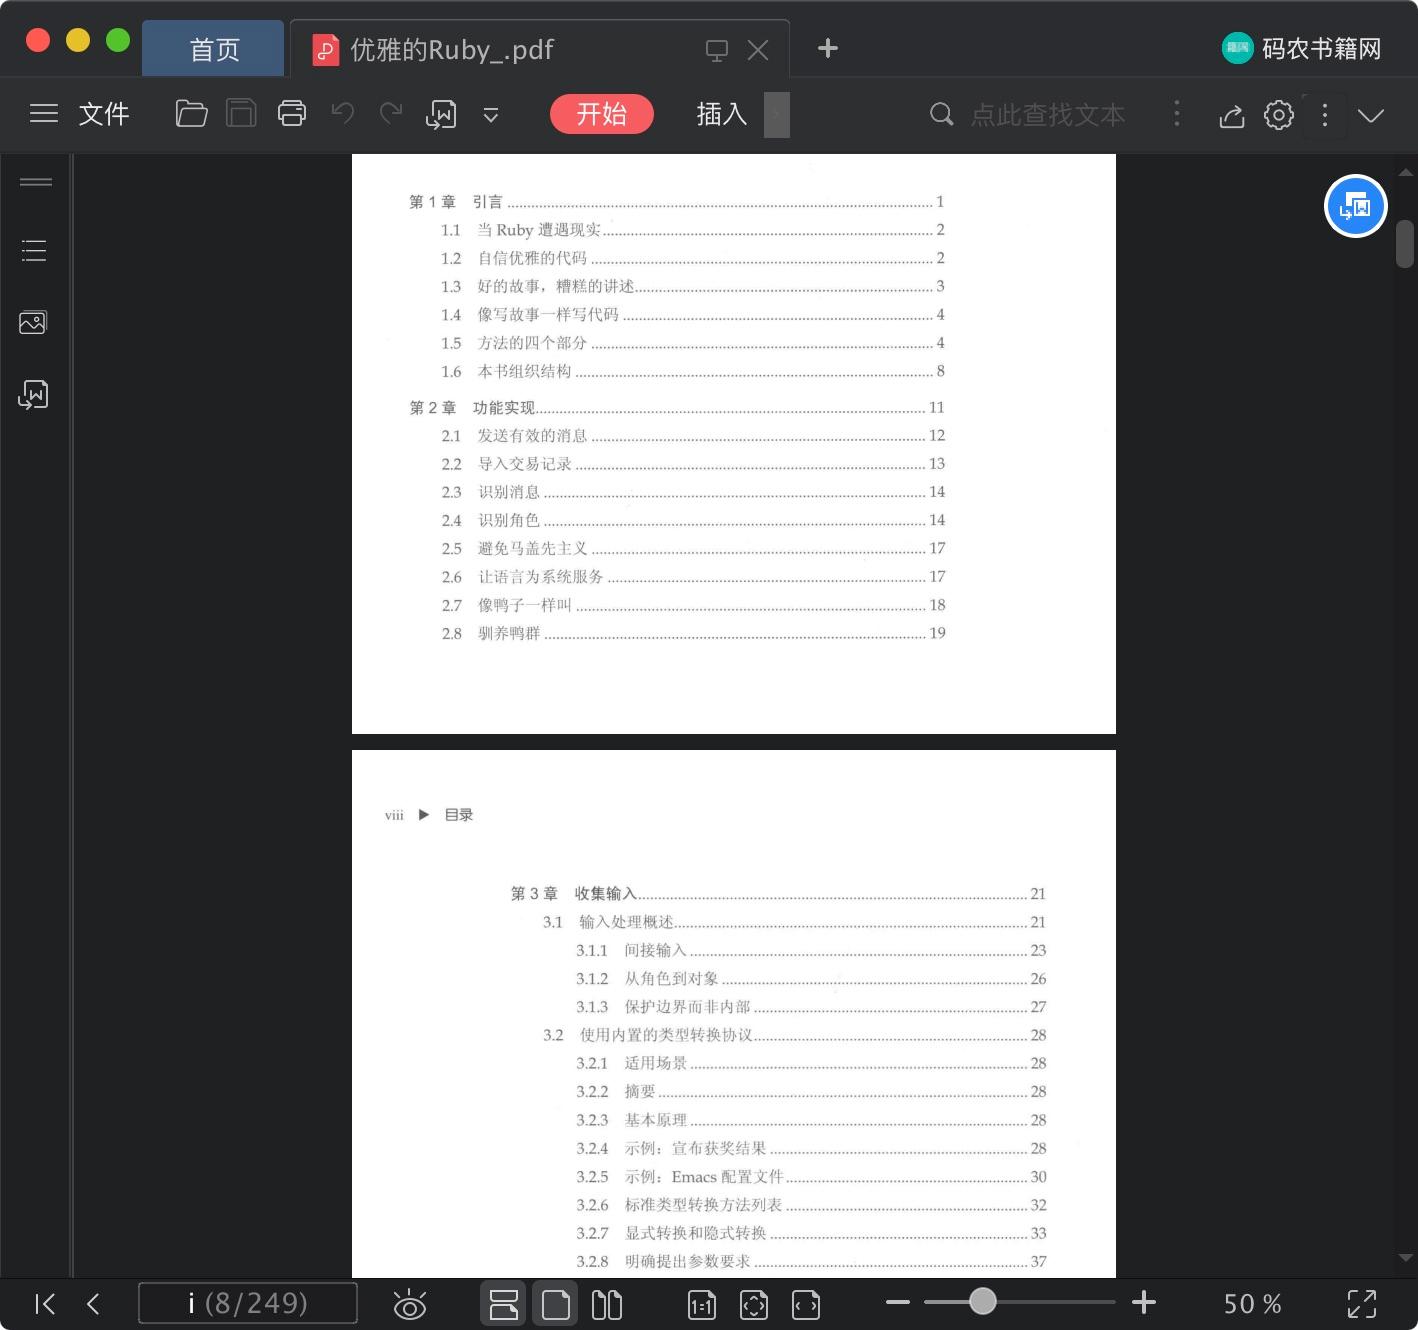Click the vertical scrollbar thumb
Viewport: 1418px width, 1330px height.
(x=1405, y=244)
